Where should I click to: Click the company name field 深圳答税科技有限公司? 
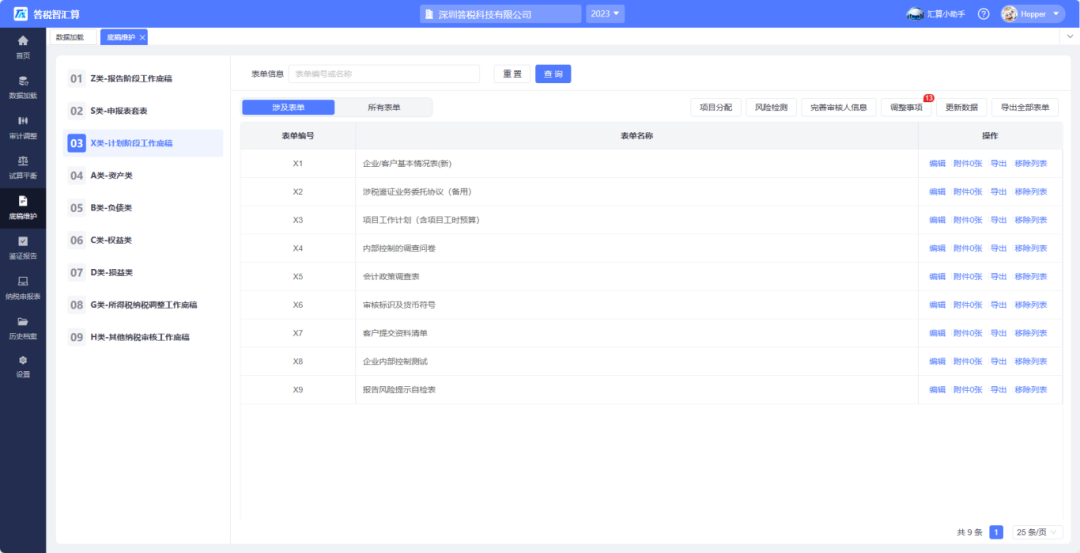[501, 14]
